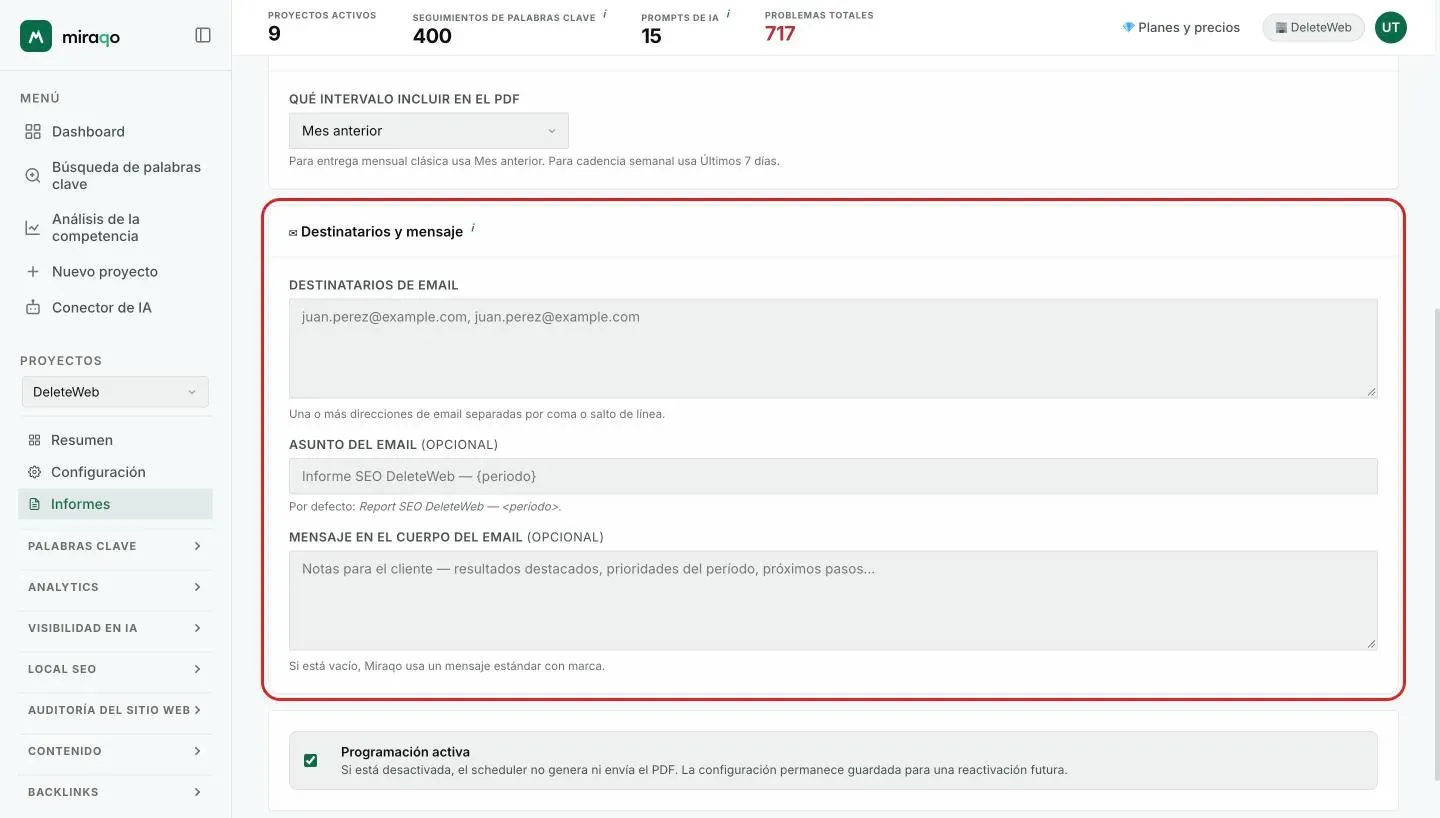Click the Seguimientos de palabras clave value 400

432,36
